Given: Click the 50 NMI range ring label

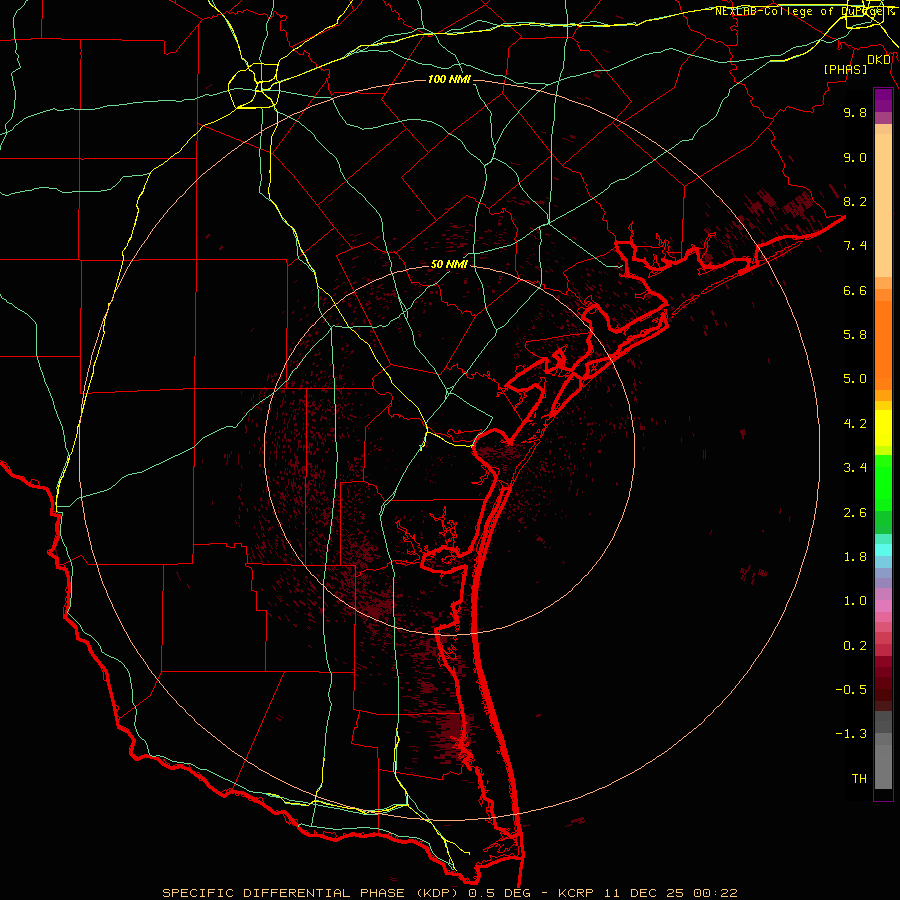Looking at the screenshot, I should [x=449, y=264].
